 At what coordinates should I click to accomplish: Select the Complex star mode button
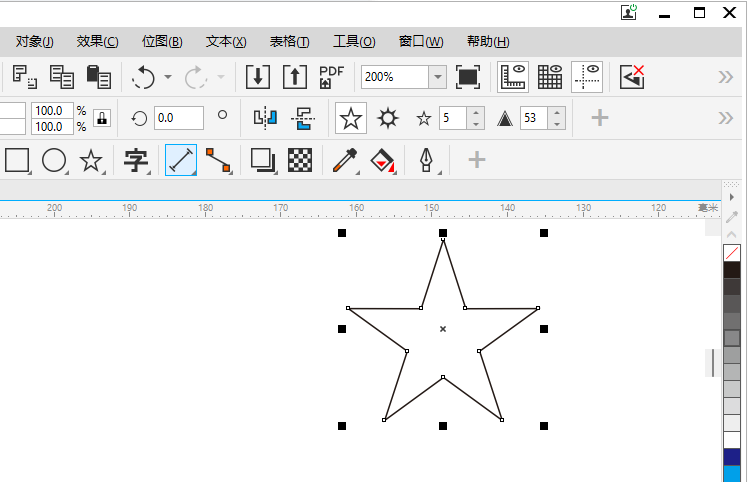click(x=387, y=118)
